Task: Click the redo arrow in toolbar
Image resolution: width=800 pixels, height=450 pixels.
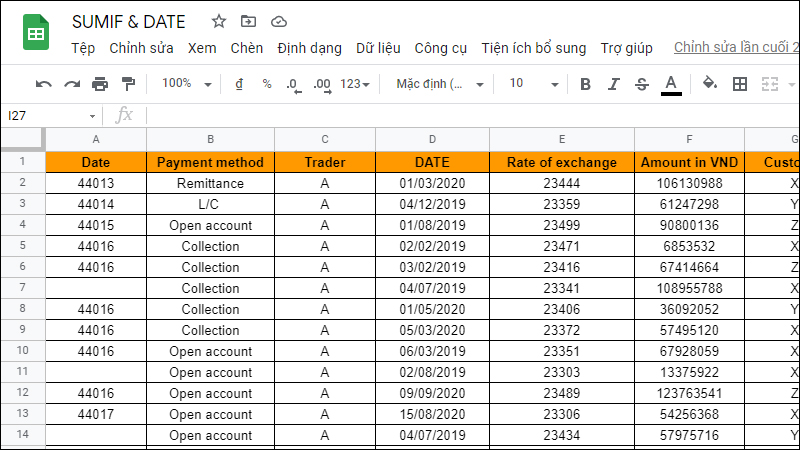Action: tap(72, 84)
